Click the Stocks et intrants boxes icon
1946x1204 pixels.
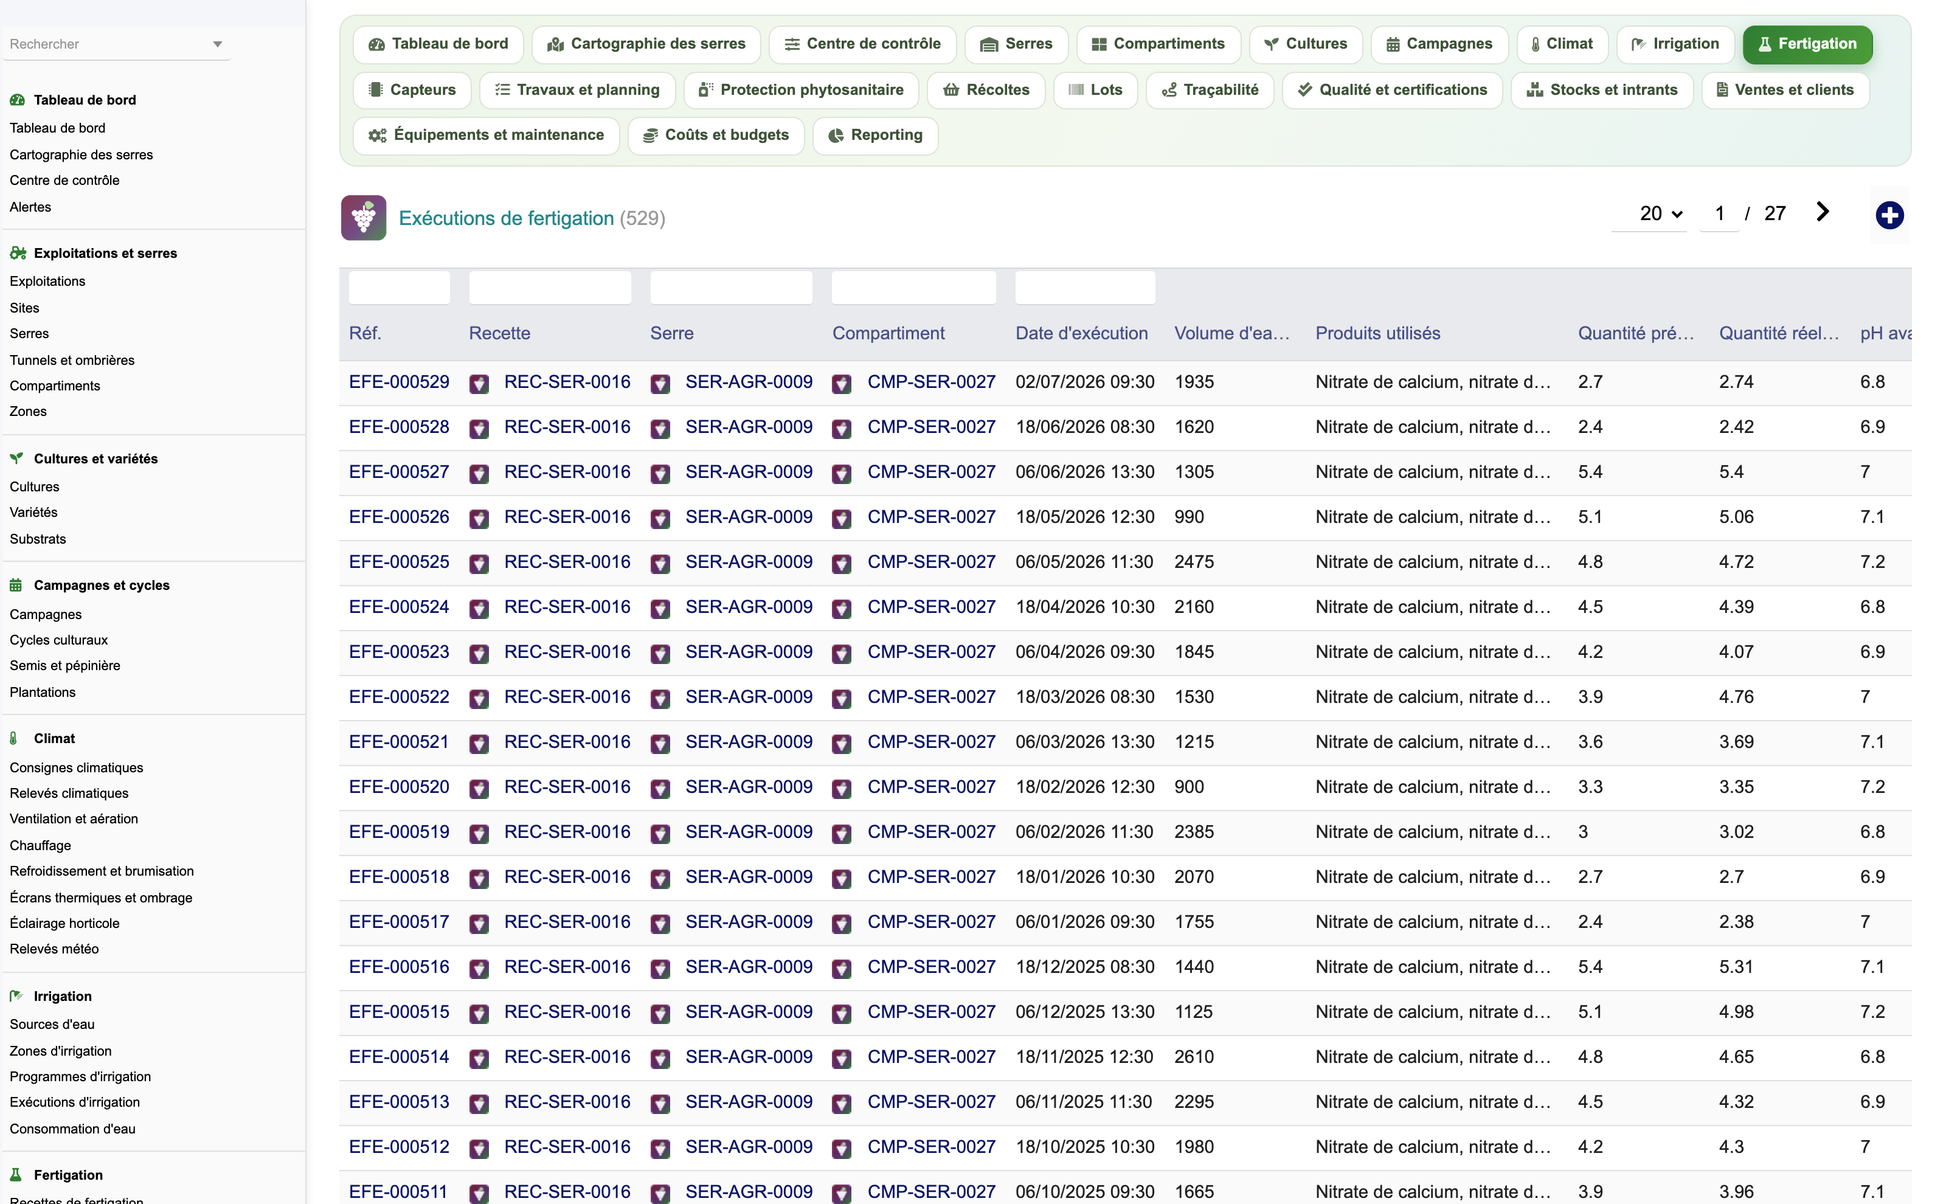[x=1535, y=90]
